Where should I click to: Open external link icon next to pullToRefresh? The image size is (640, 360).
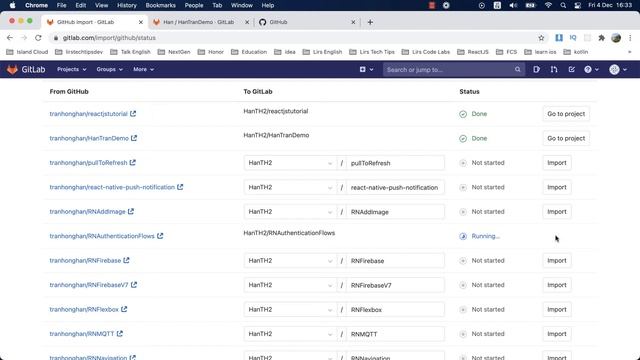[133, 162]
